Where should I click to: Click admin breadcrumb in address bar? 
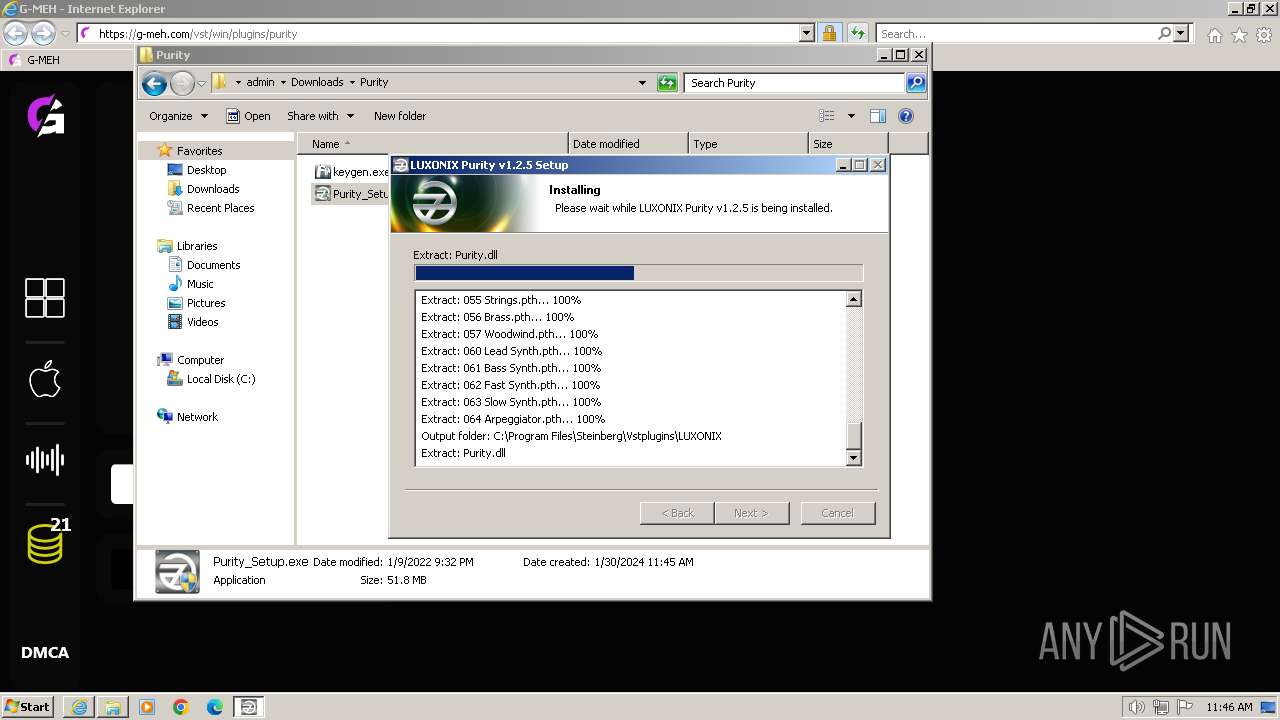coord(260,83)
